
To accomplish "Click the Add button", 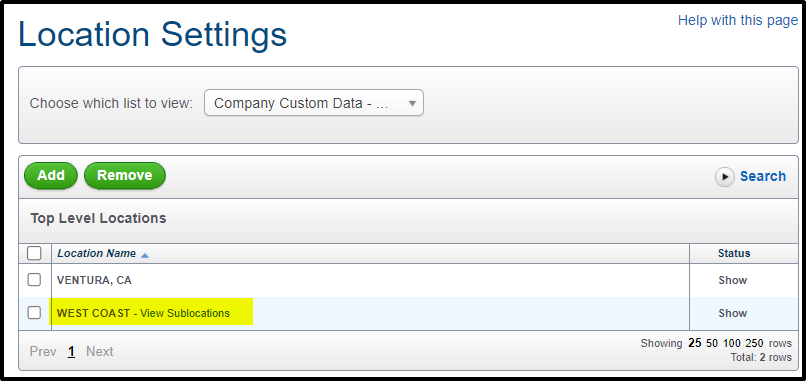I will (x=51, y=175).
